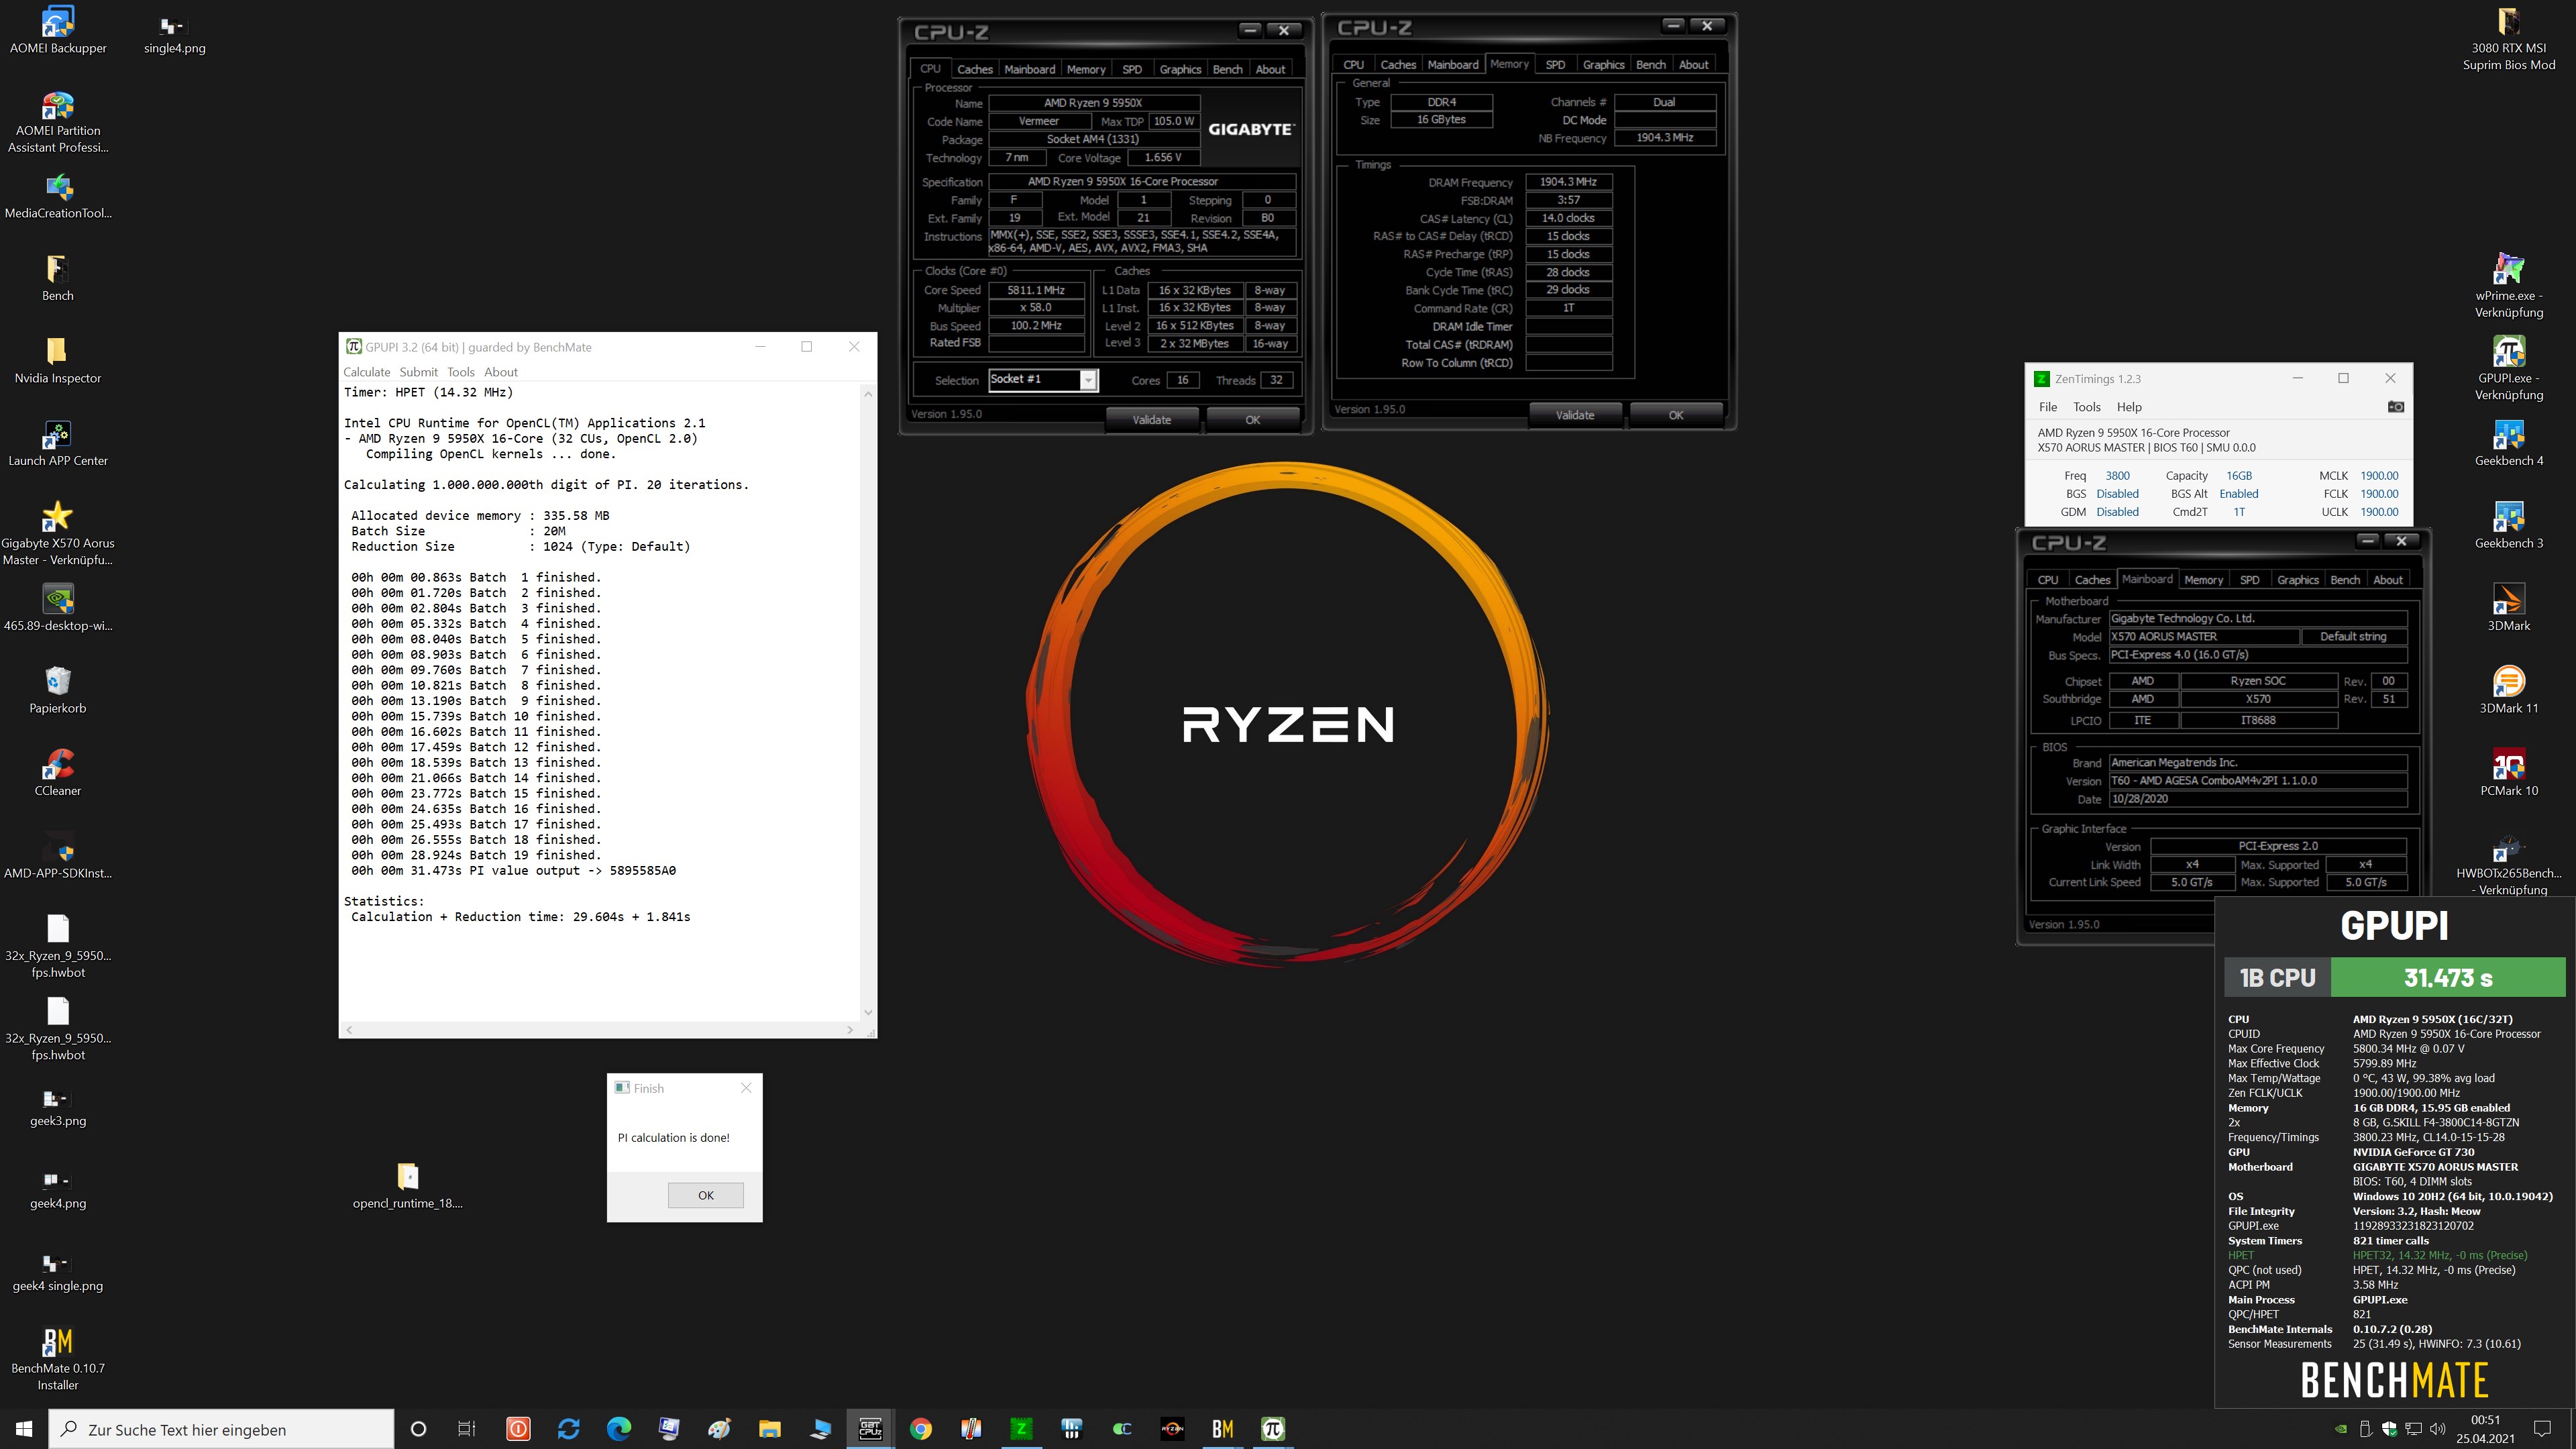This screenshot has height=1449, width=2576.
Task: Switch to the Mainboard tab in CPU-Z CPU window
Action: click(x=1029, y=69)
